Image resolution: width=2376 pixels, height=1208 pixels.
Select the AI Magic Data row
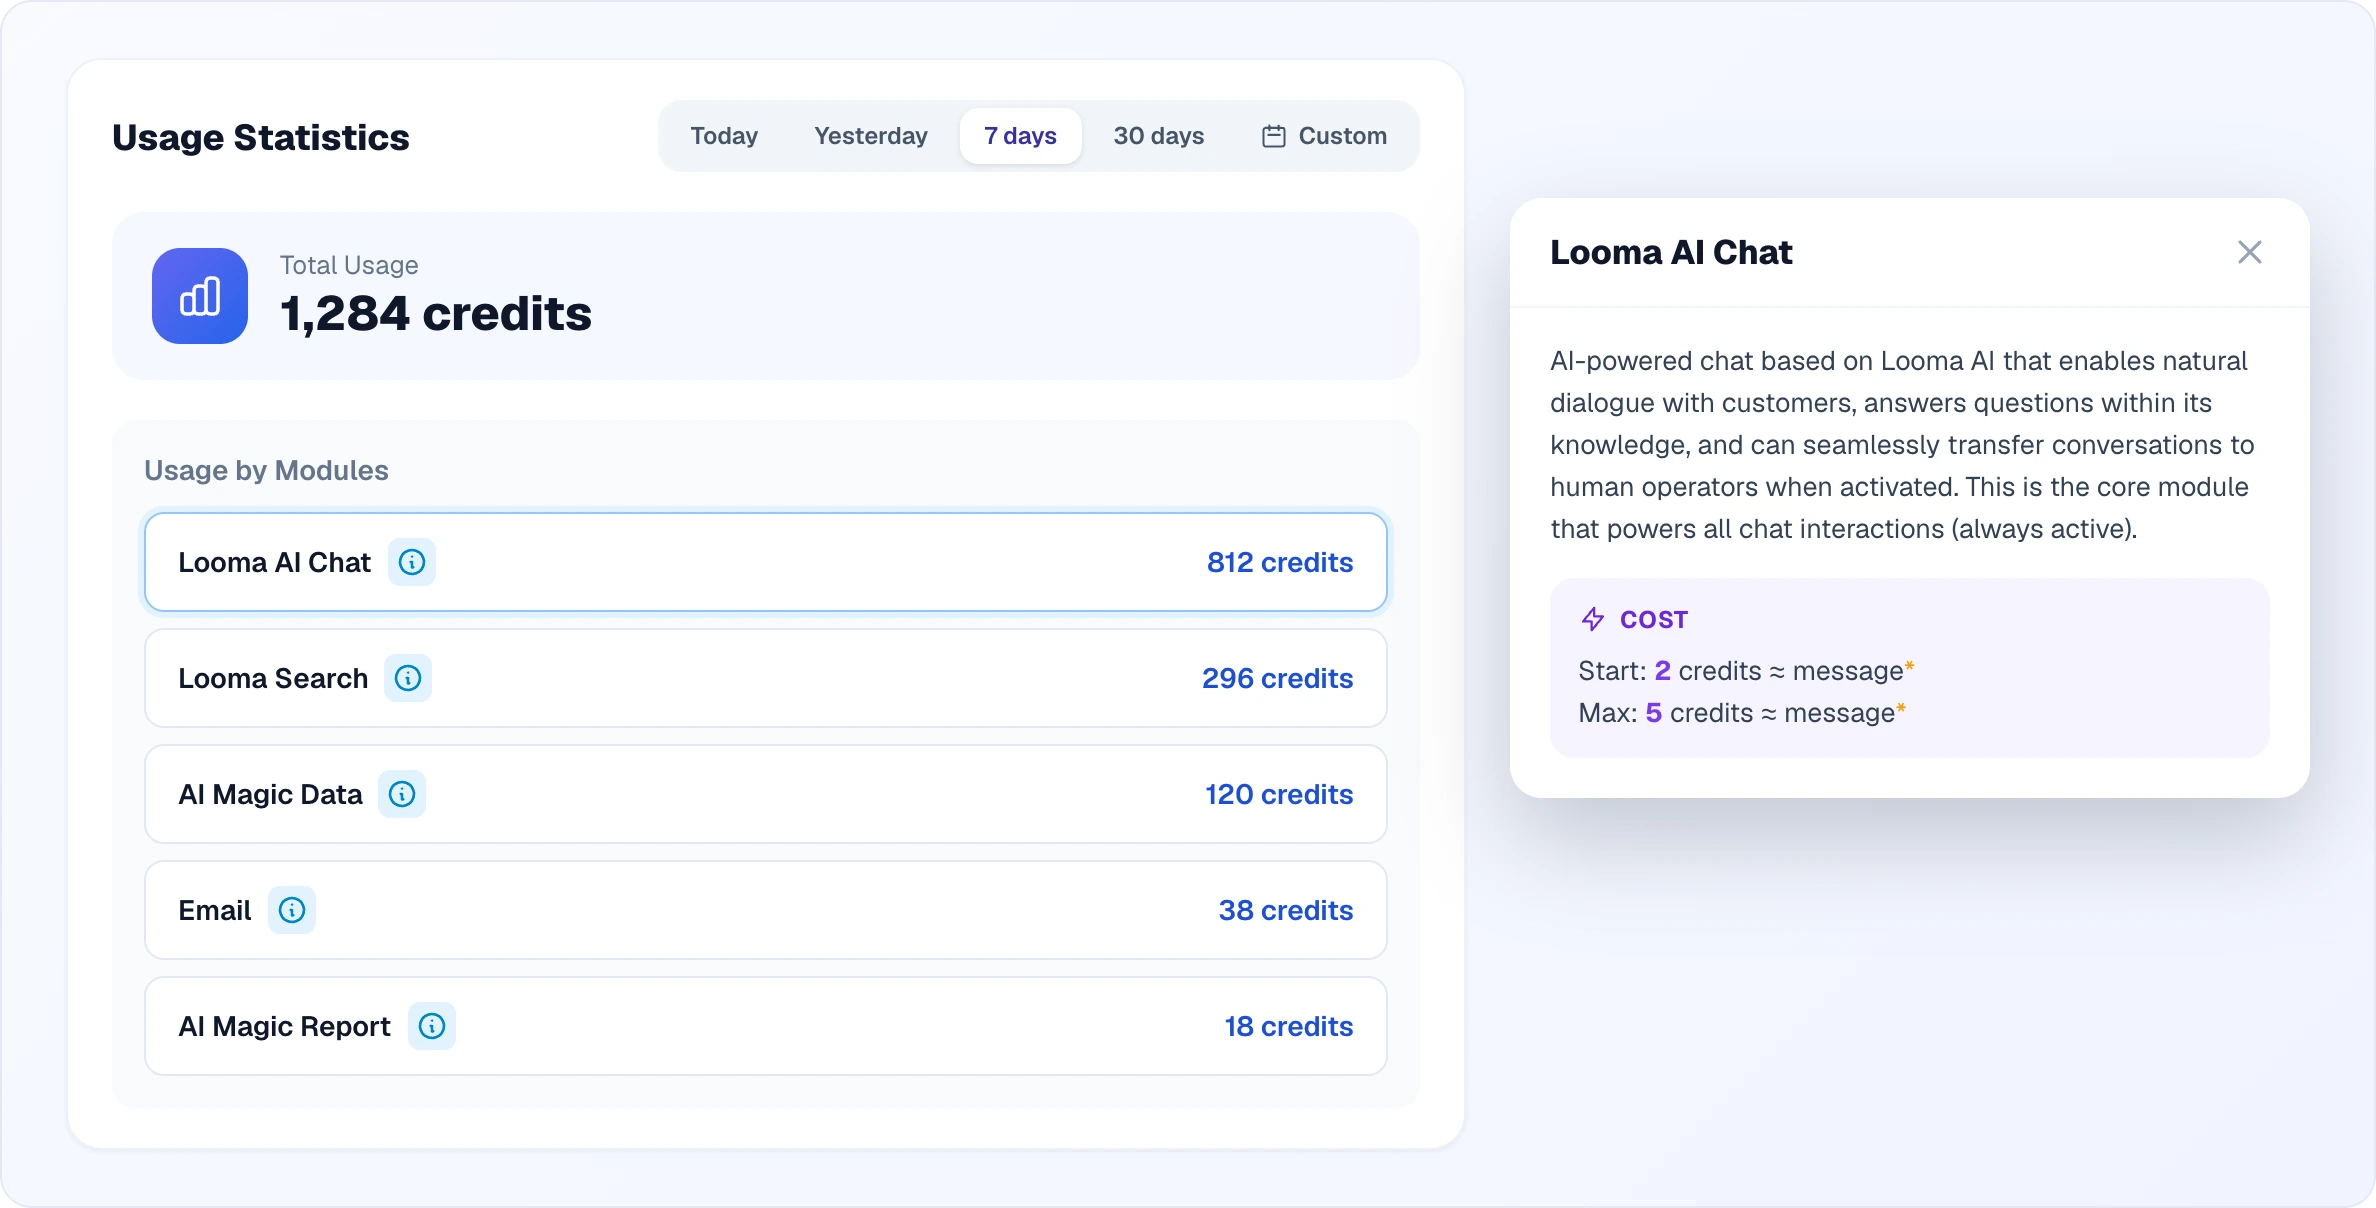click(x=766, y=794)
